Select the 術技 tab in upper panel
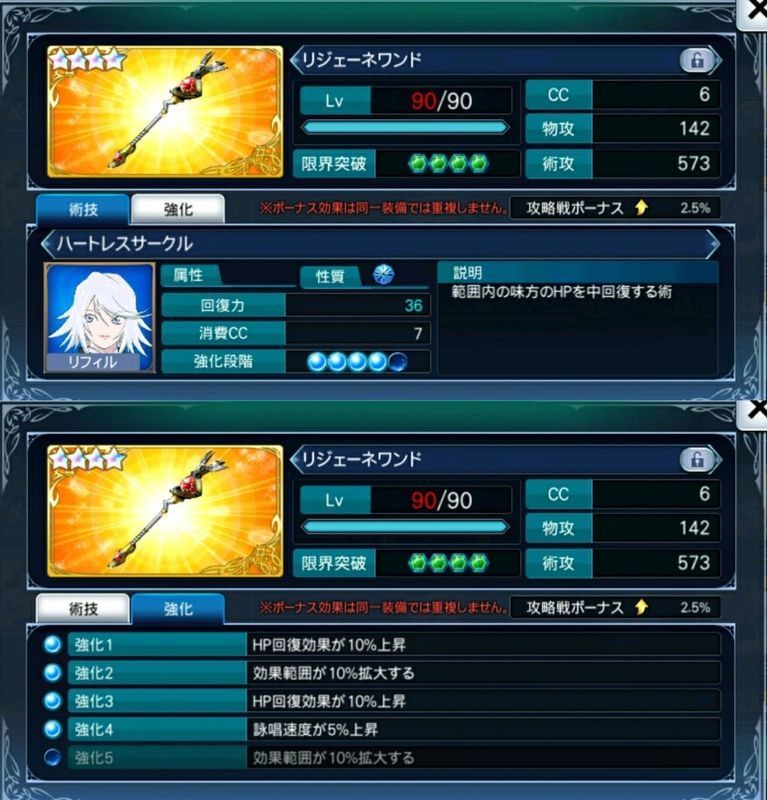 click(83, 209)
